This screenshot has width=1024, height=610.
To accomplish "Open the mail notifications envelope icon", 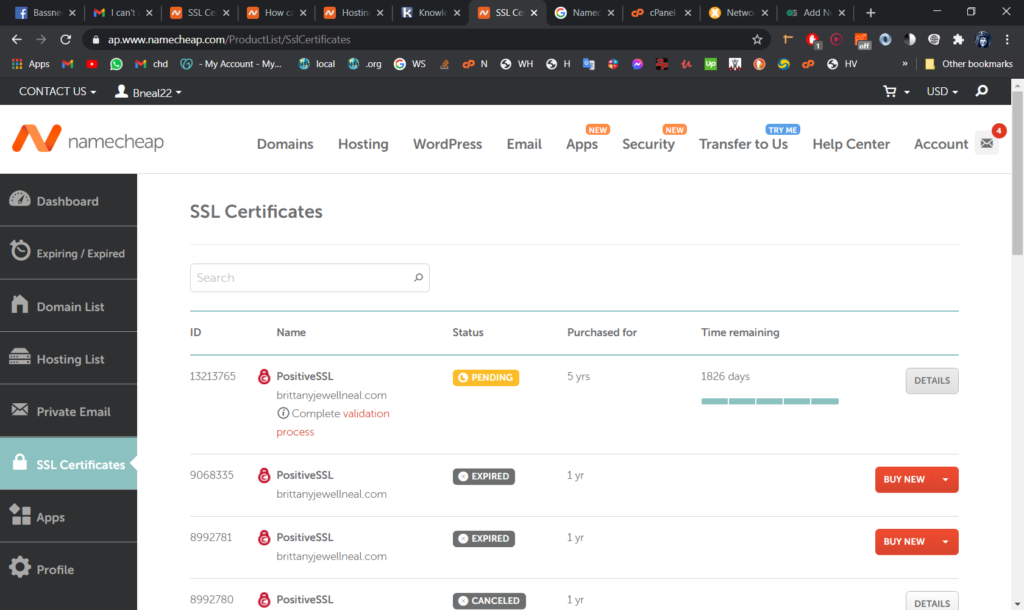I will [x=986, y=144].
